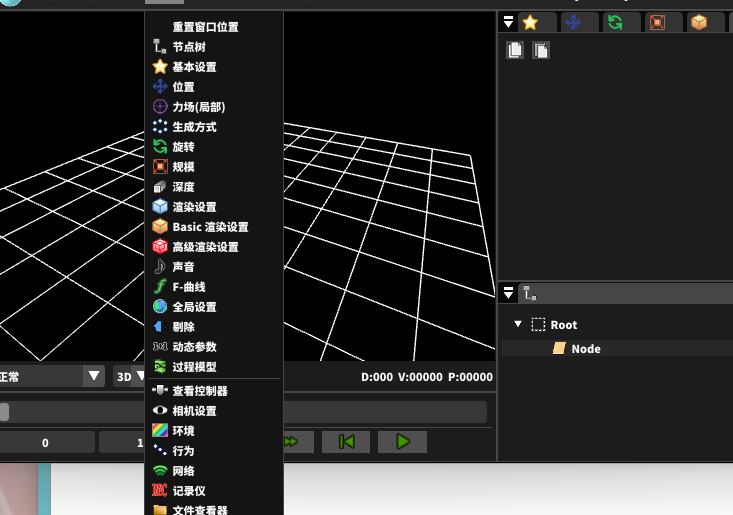Click the green play button
Screen dimensions: 733x515
pos(402,442)
